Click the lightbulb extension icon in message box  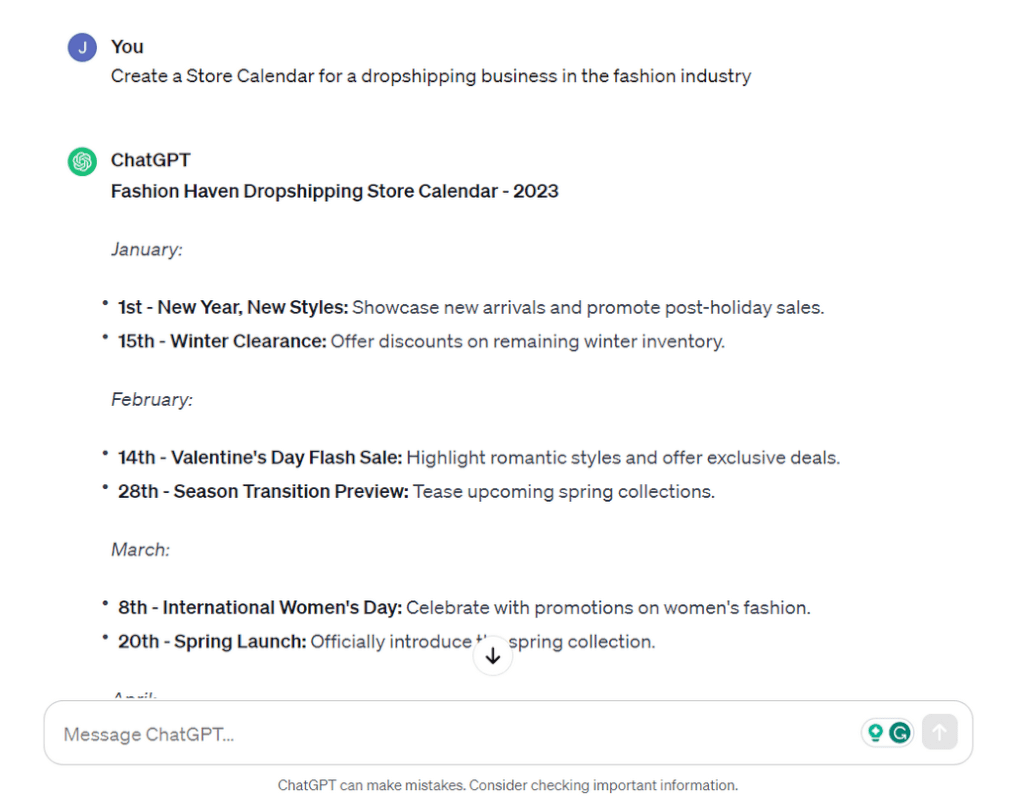(x=876, y=732)
